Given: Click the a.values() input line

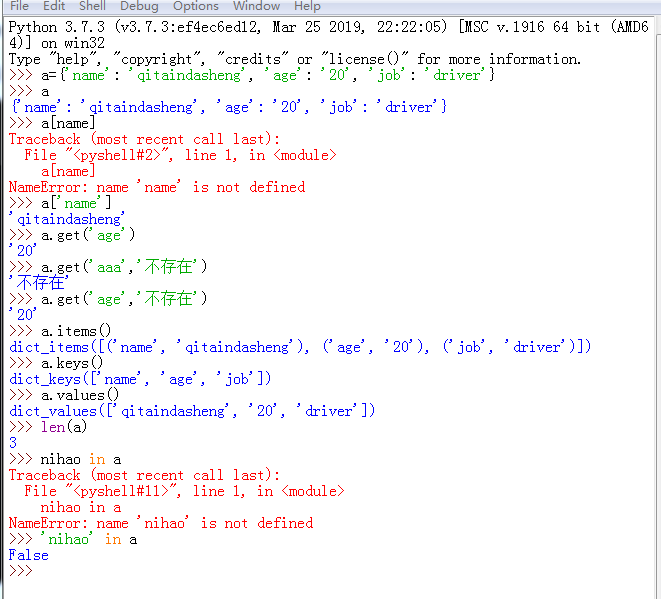Looking at the screenshot, I should pos(80,395).
